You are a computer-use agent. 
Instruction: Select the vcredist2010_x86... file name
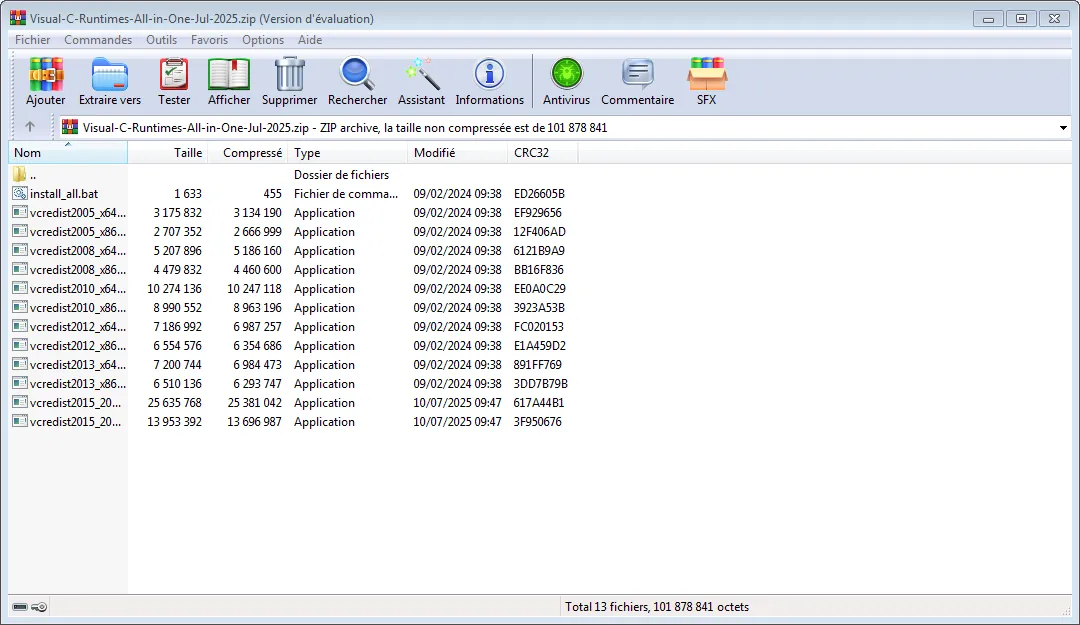pyautogui.click(x=78, y=307)
